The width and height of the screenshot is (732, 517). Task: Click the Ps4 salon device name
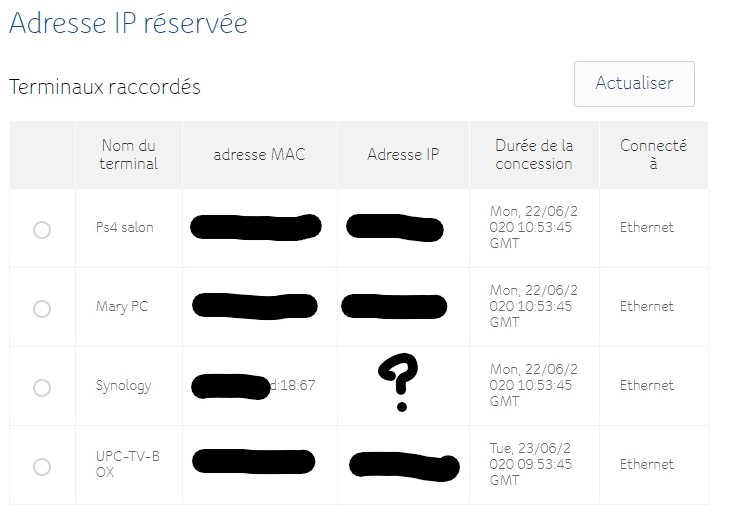tap(125, 227)
